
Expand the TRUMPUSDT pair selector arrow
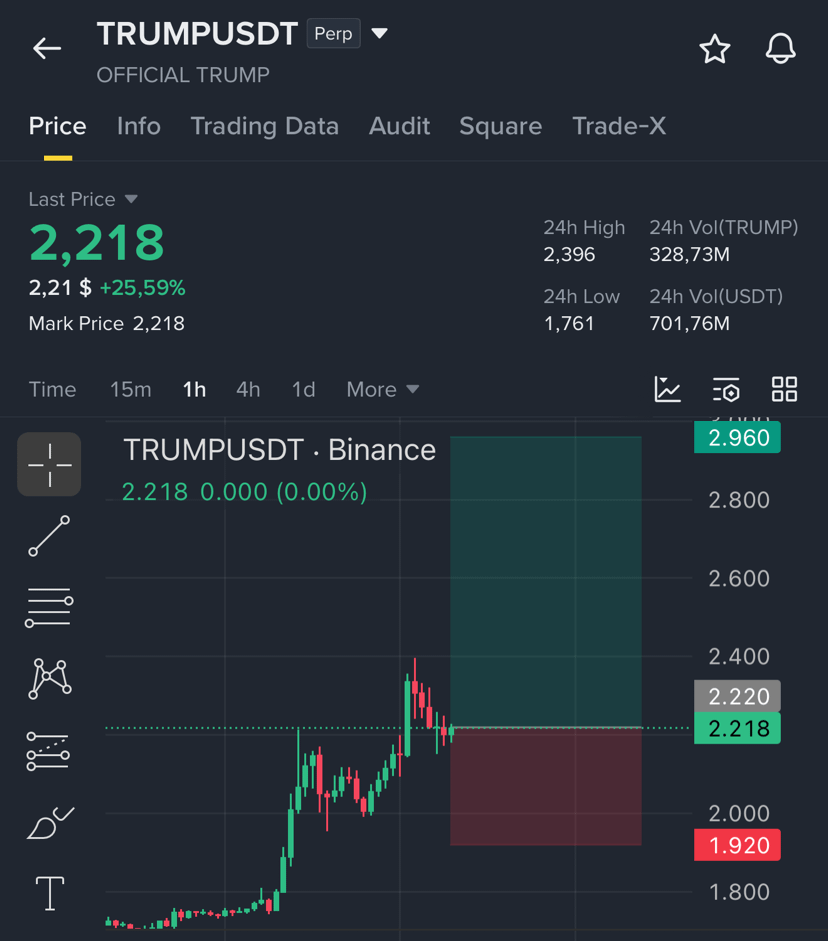click(379, 33)
